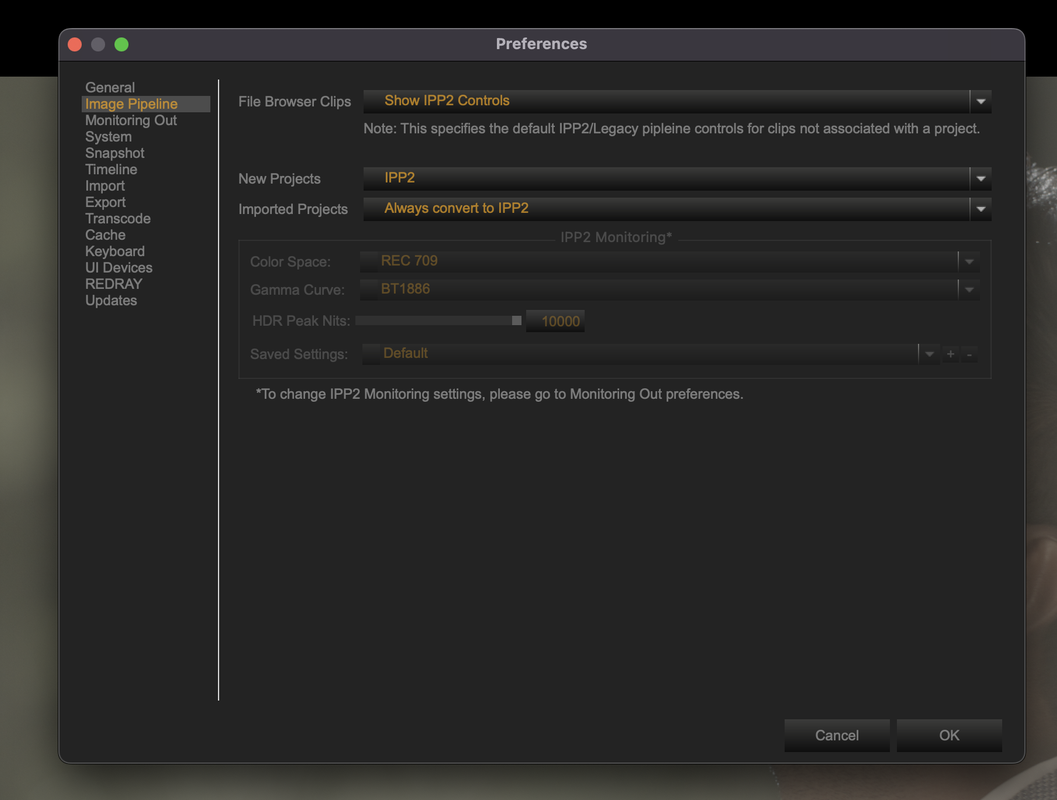Select Export in the preferences list

pyautogui.click(x=105, y=202)
